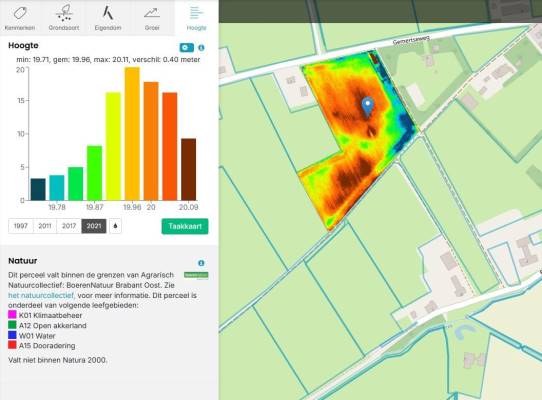Click the blue location pin on the map
The height and width of the screenshot is (400, 542).
coord(367,106)
